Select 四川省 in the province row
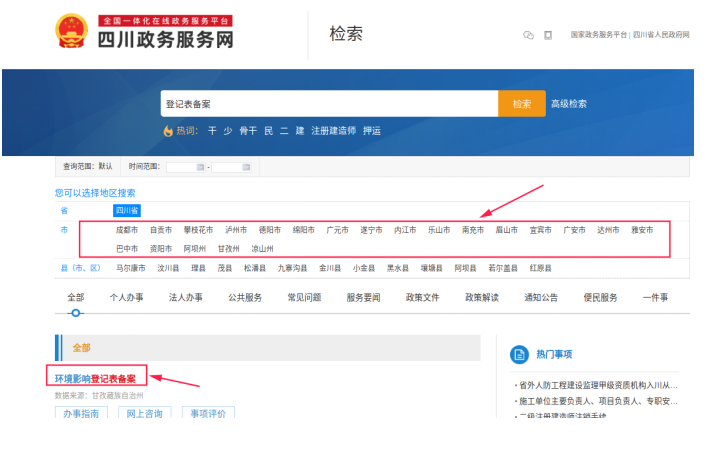This screenshot has height=456, width=709. click(x=127, y=211)
